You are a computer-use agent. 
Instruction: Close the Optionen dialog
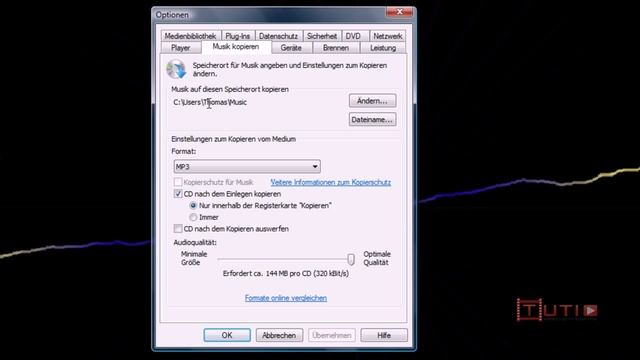tap(399, 12)
